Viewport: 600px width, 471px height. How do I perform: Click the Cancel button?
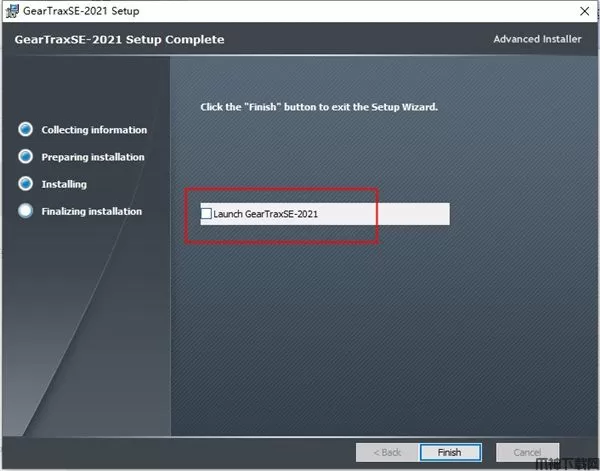[x=527, y=452]
